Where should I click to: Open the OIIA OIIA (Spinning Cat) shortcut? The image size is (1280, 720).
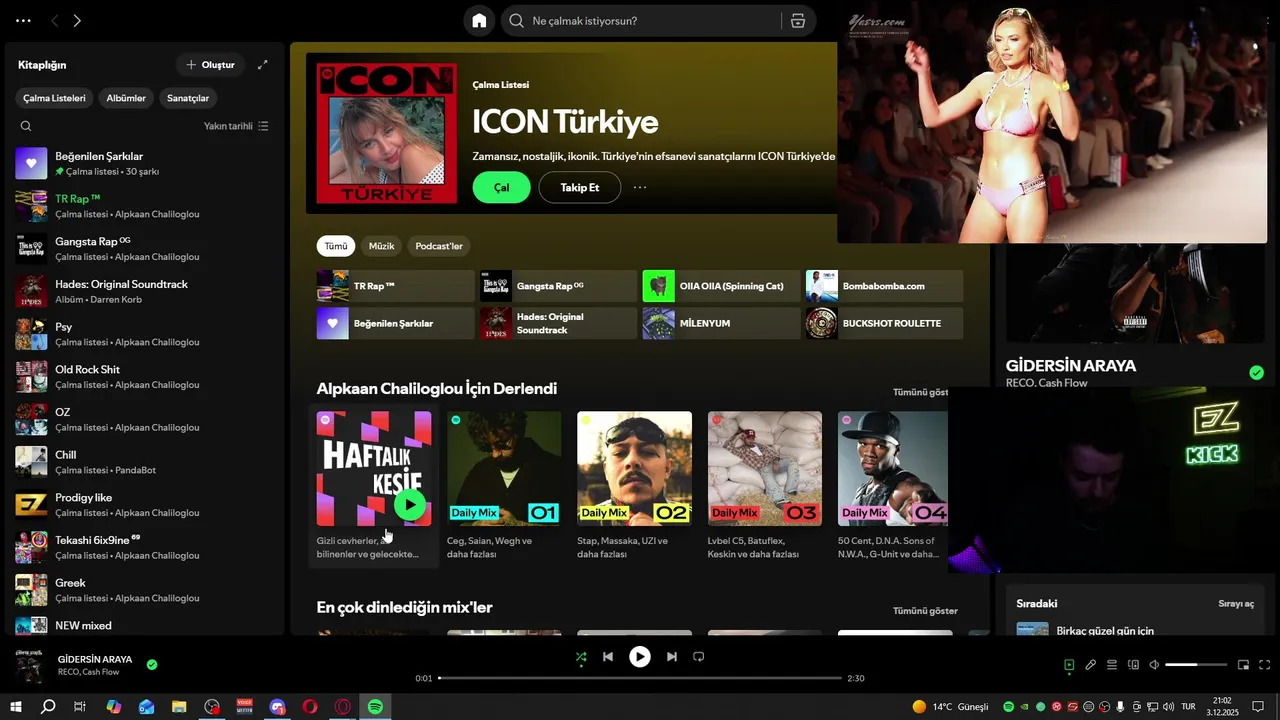point(721,286)
